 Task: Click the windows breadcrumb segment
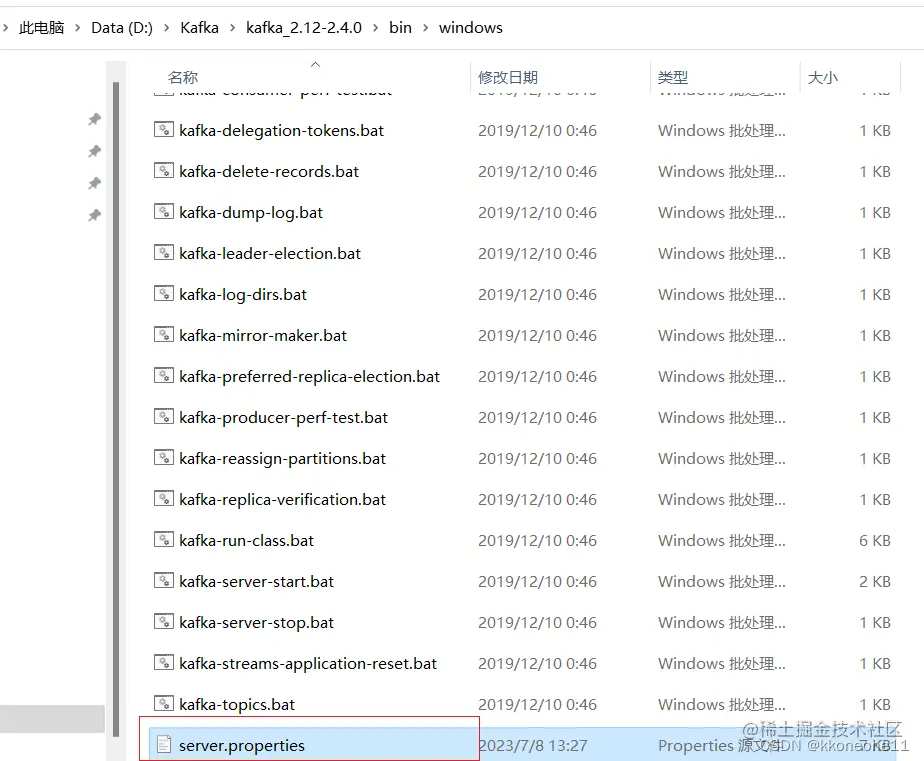[x=470, y=28]
